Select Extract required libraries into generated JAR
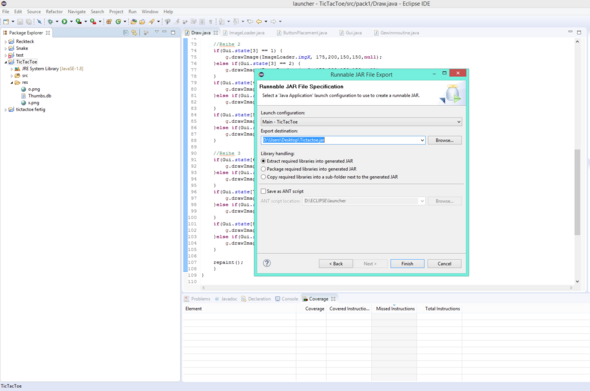The width and height of the screenshot is (590, 391). 263,161
